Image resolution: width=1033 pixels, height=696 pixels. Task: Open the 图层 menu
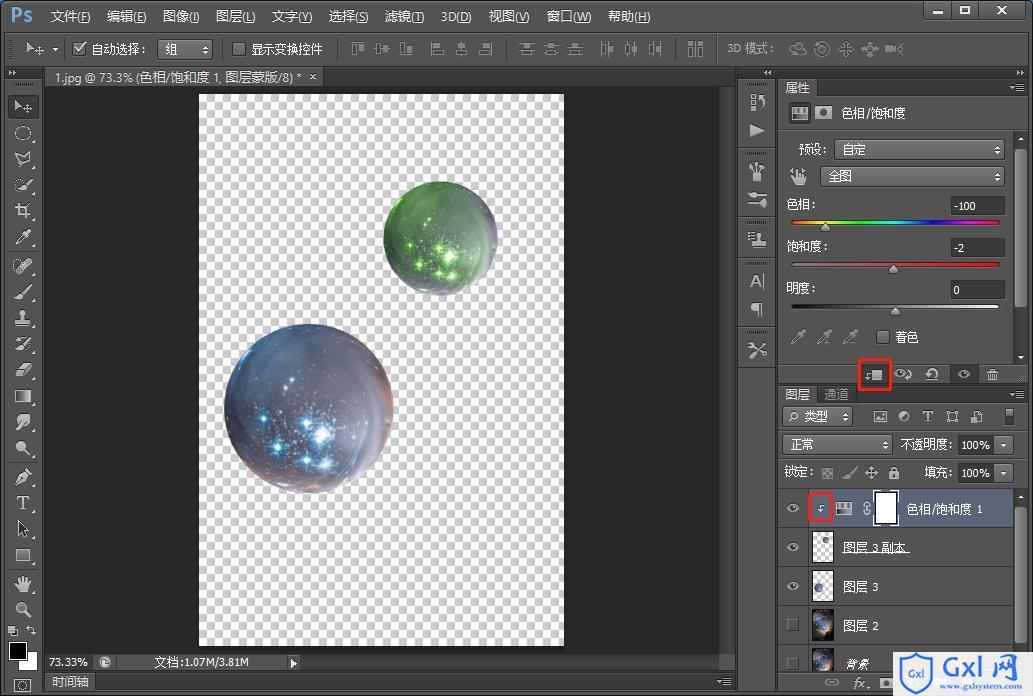click(235, 16)
